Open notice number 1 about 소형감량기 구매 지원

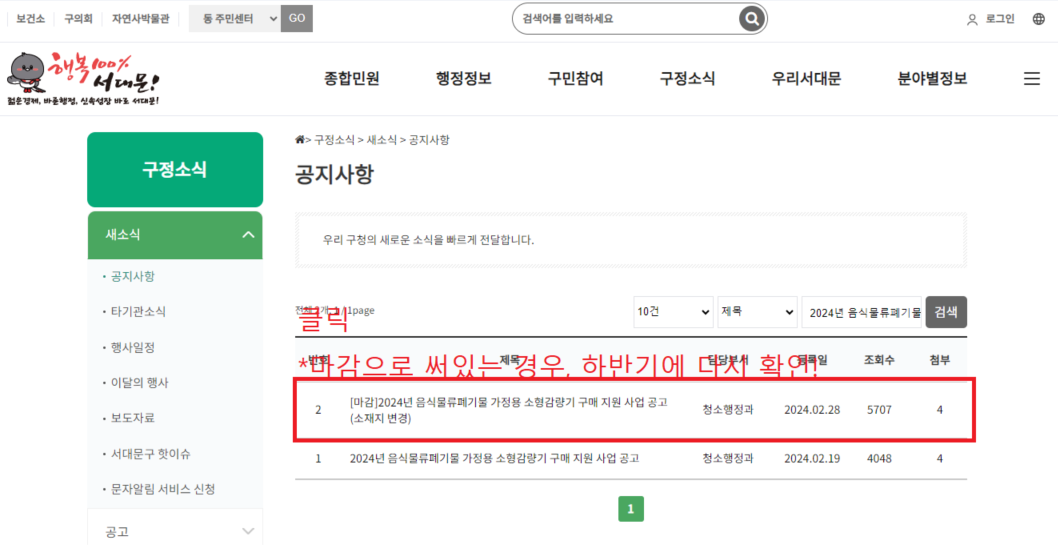(x=495, y=459)
